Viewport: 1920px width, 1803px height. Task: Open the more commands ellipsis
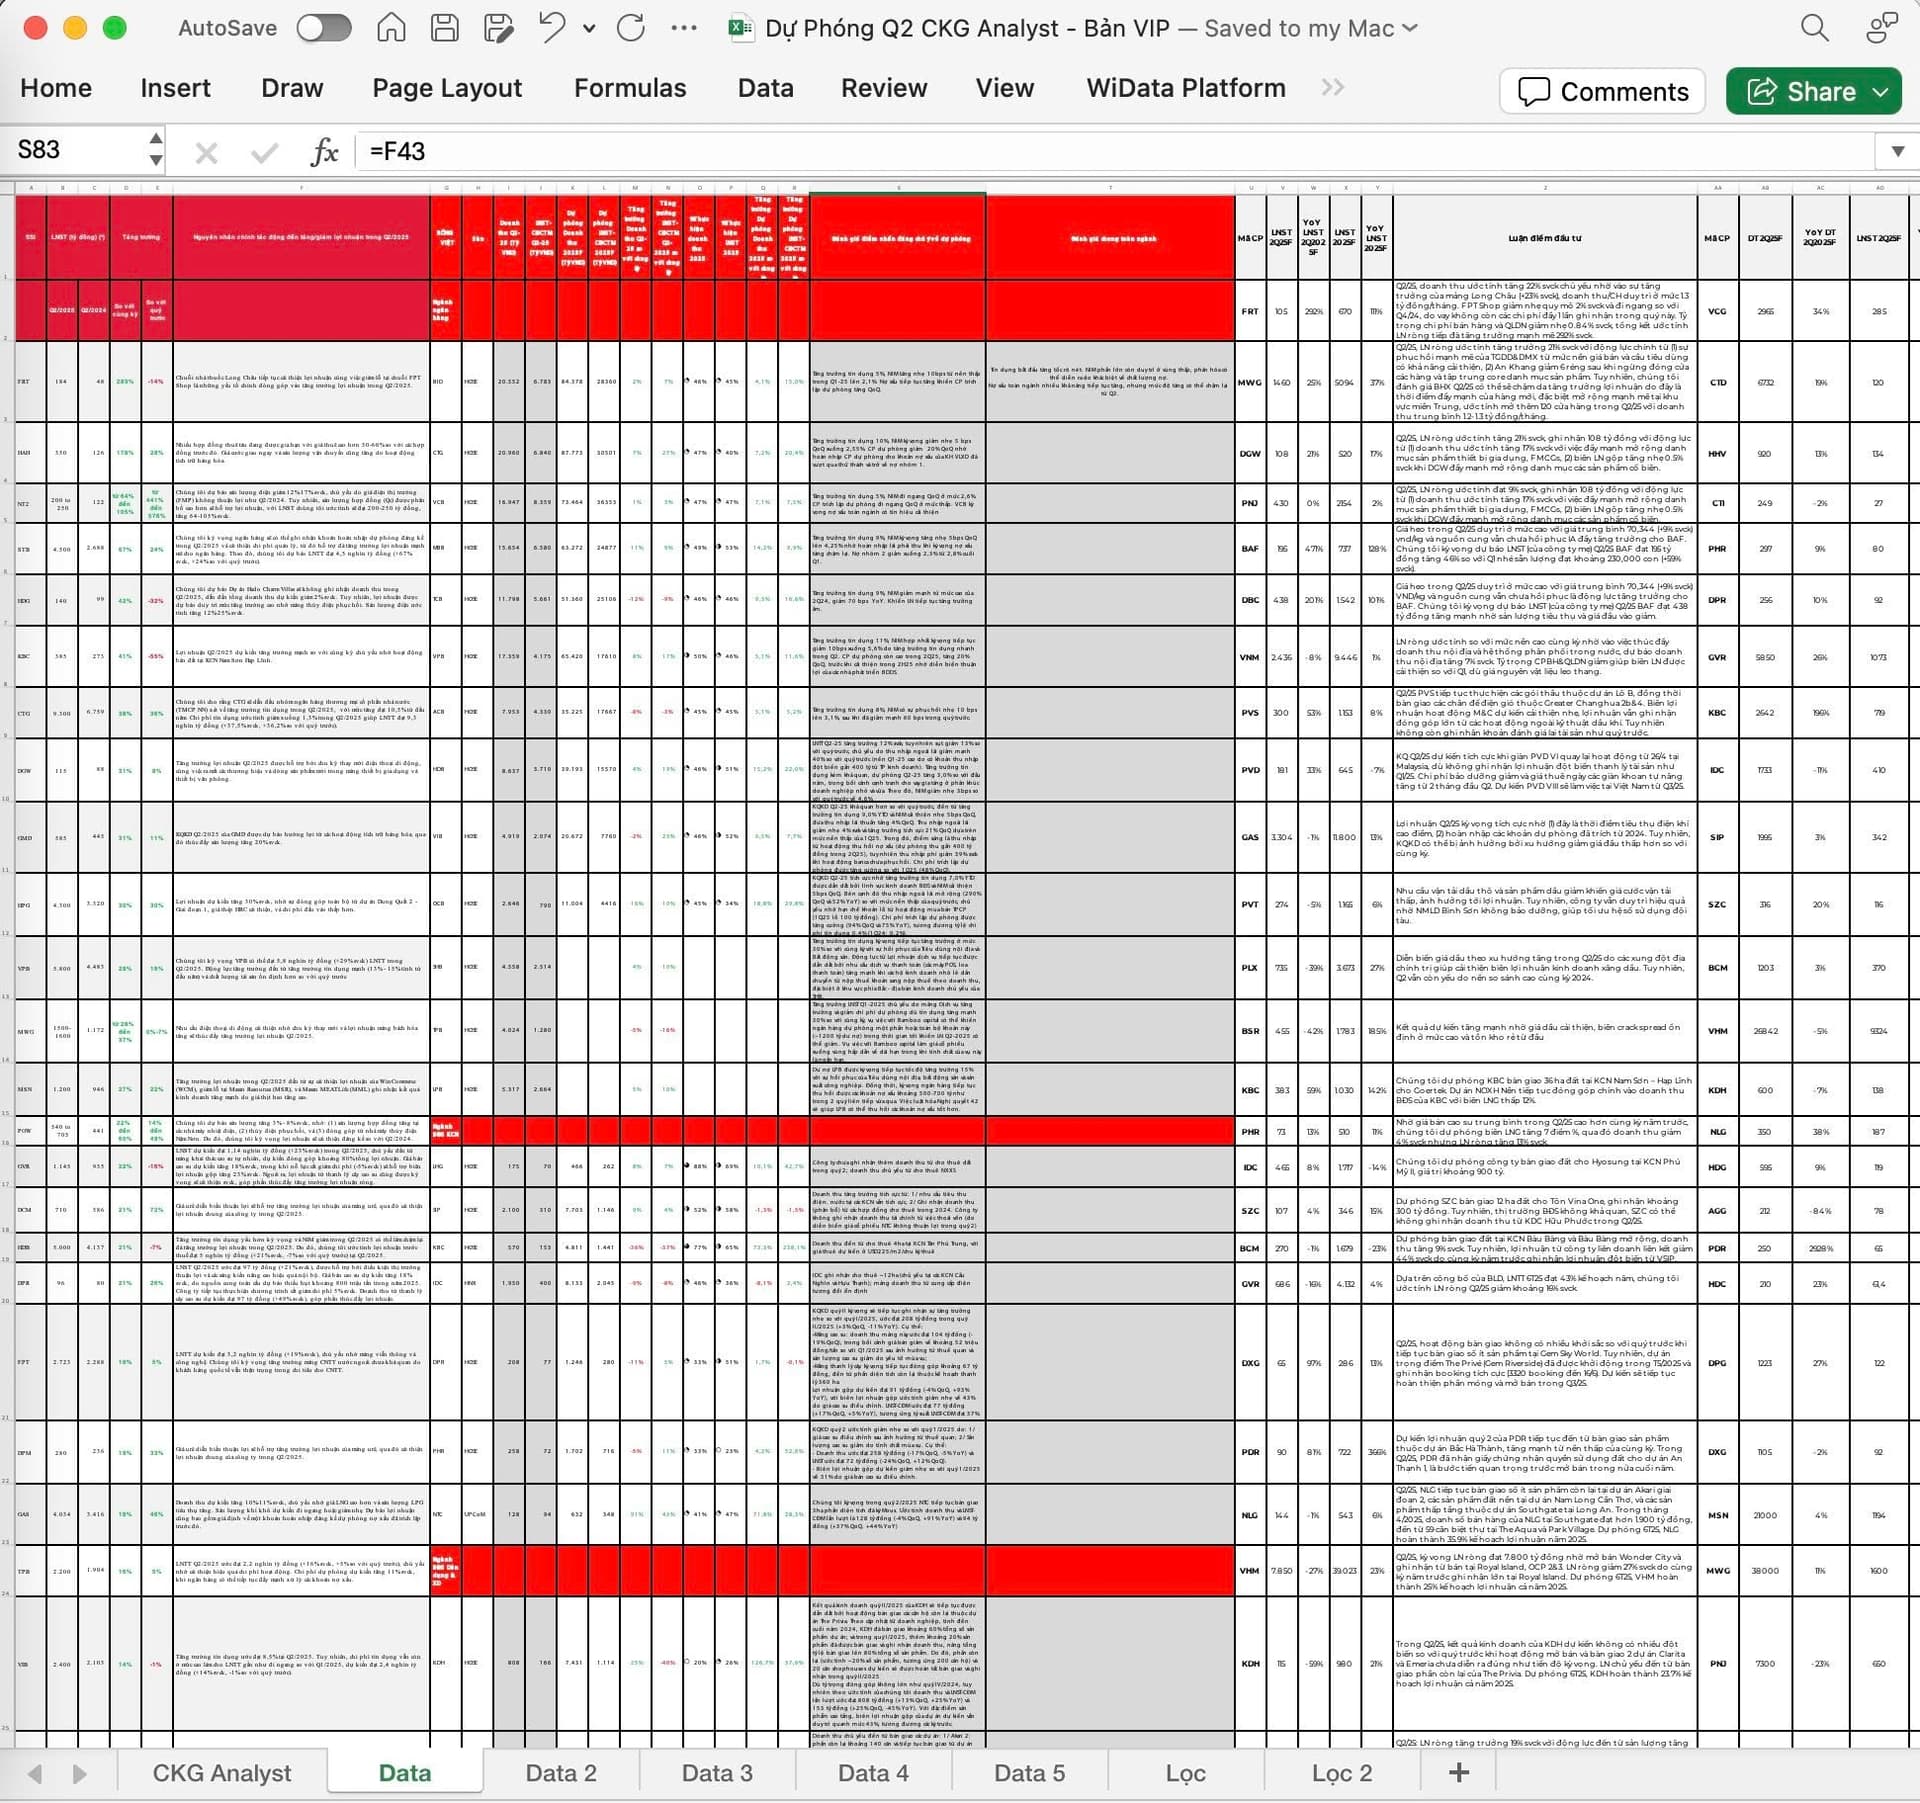[x=684, y=28]
